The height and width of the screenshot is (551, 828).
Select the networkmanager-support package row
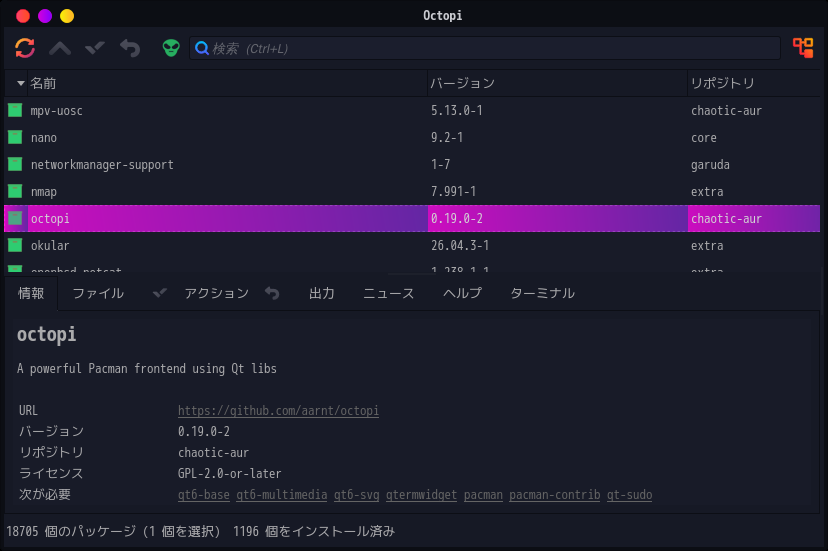(412, 164)
